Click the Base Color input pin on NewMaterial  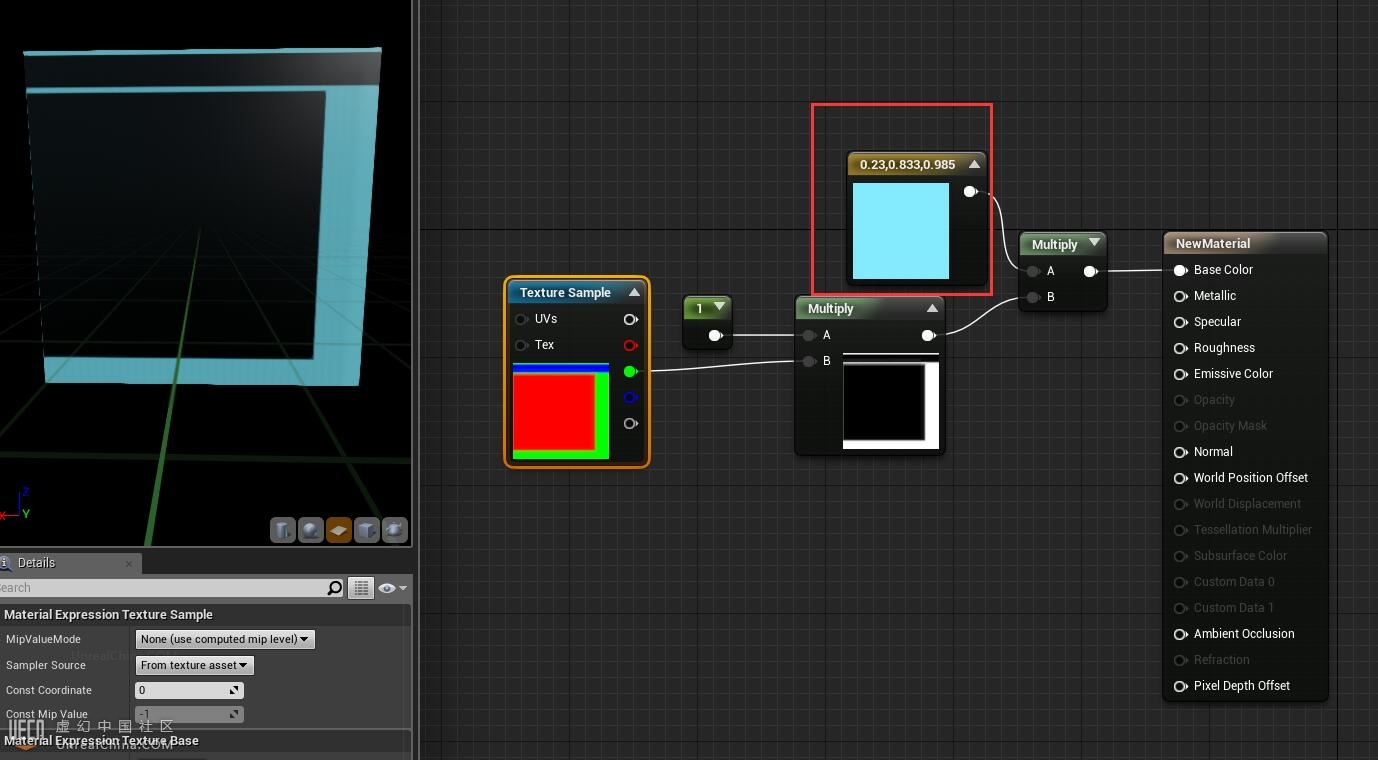pos(1181,270)
